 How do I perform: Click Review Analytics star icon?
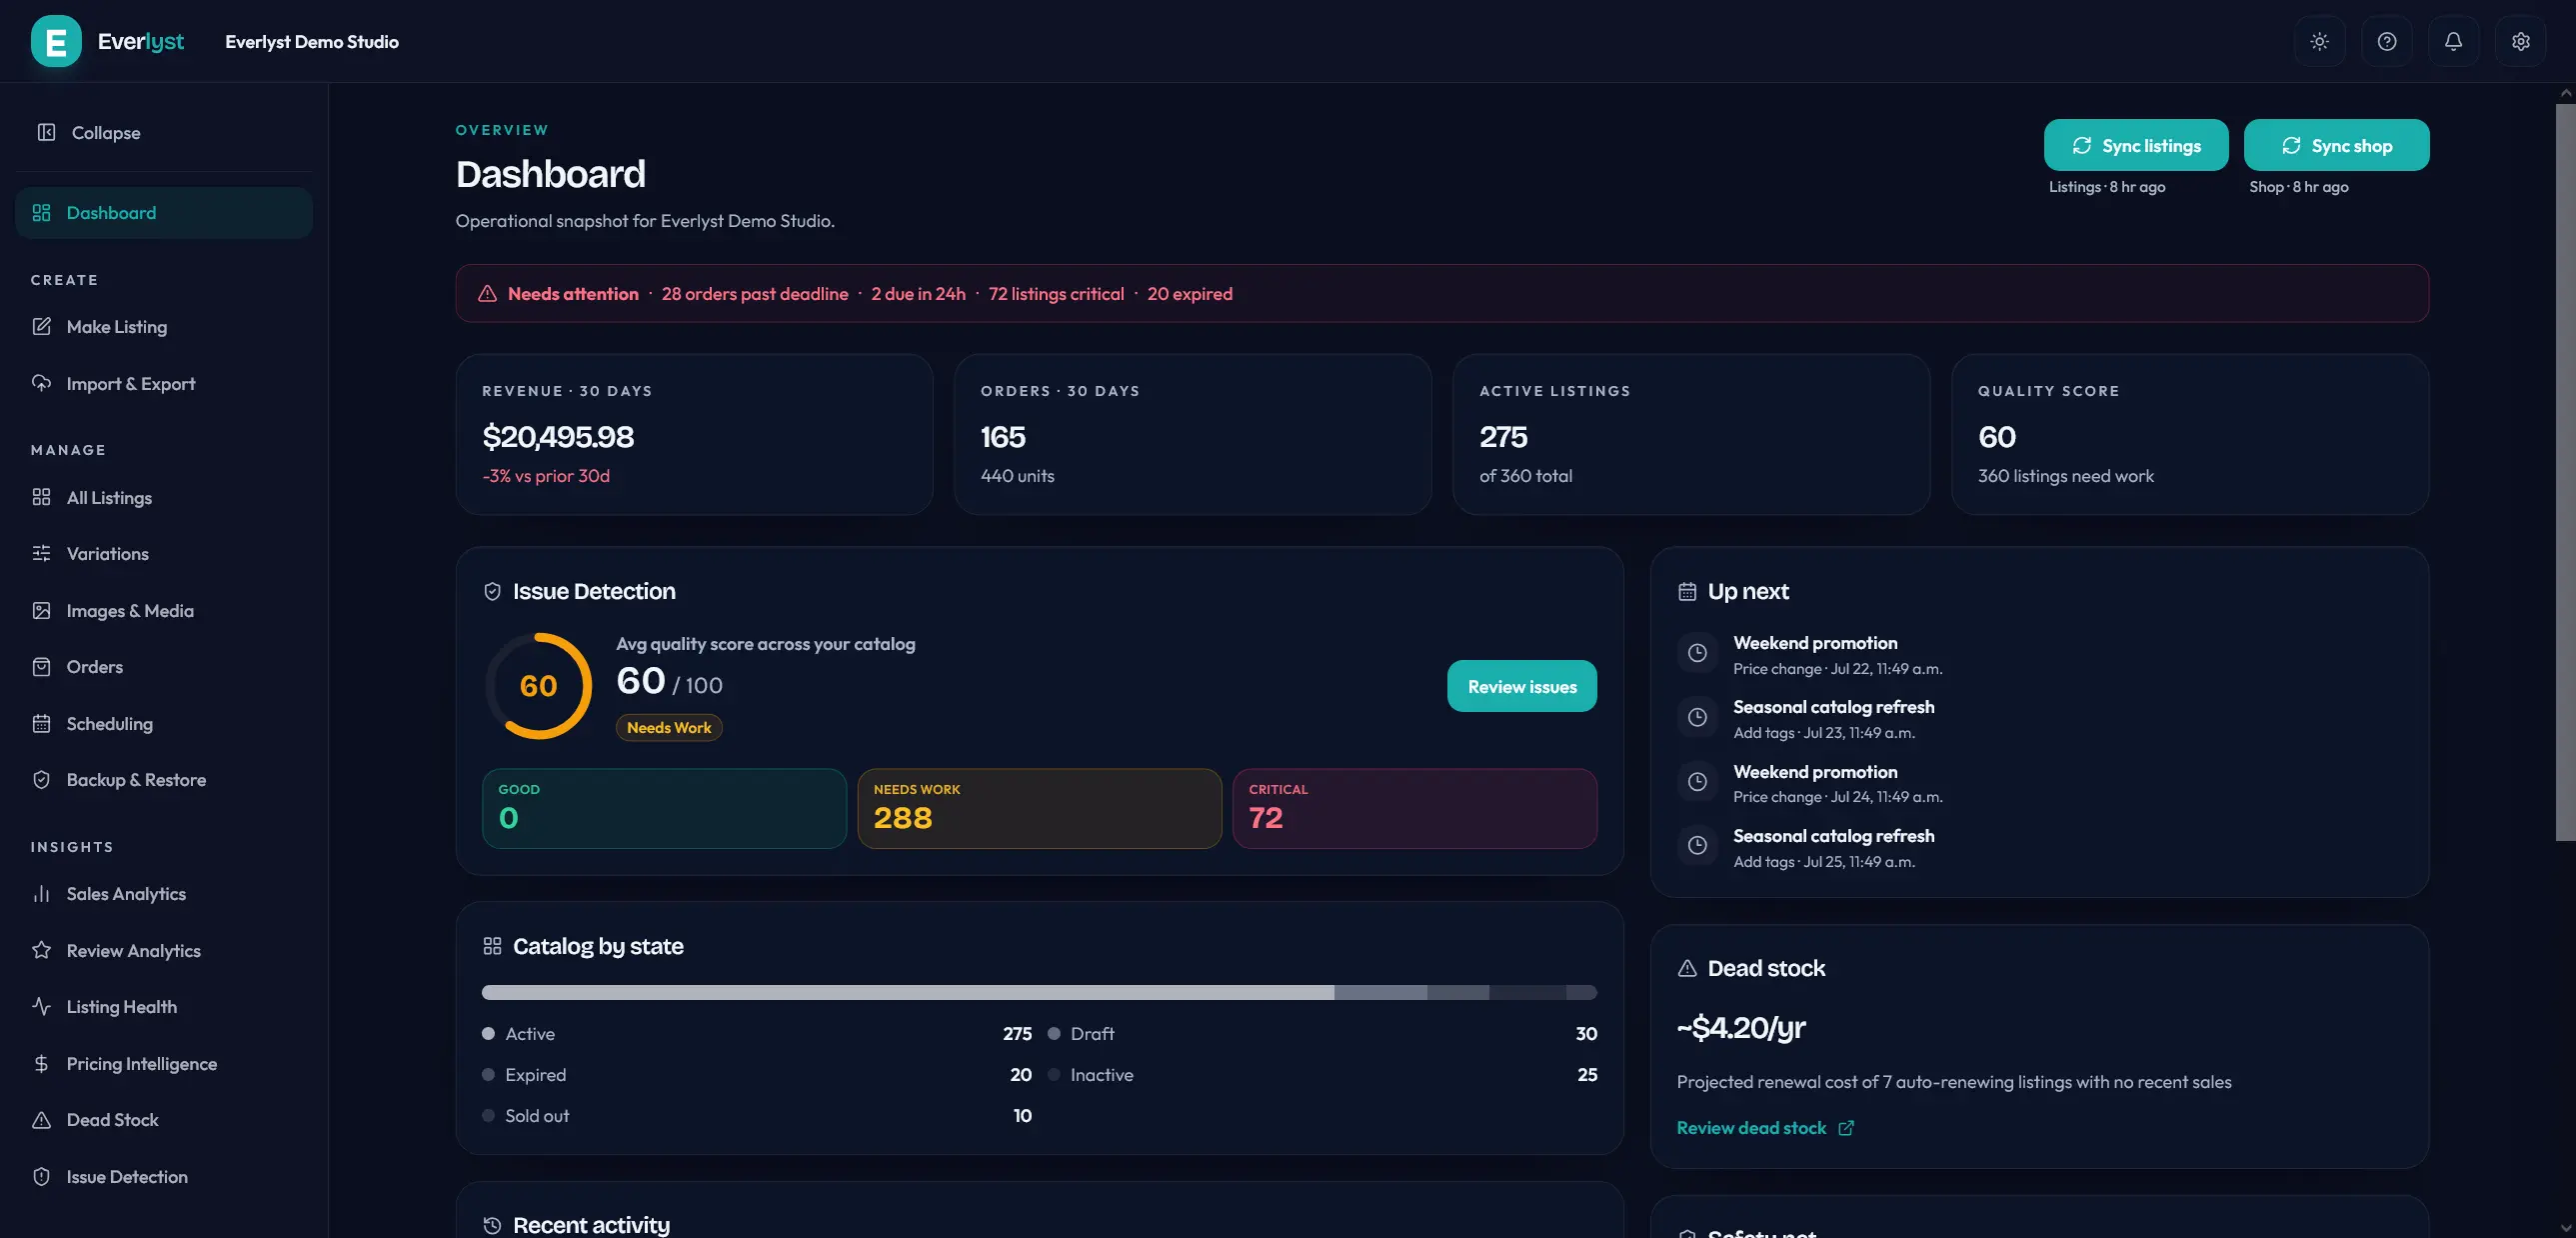41,951
